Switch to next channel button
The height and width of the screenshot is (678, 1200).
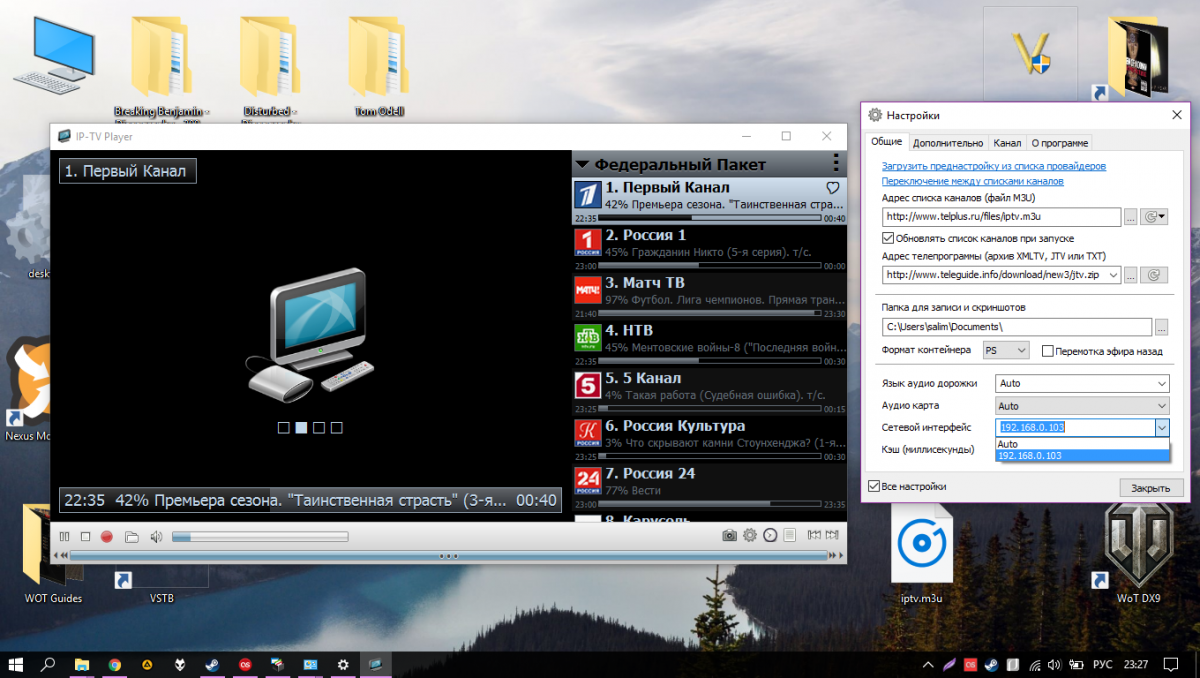point(832,536)
